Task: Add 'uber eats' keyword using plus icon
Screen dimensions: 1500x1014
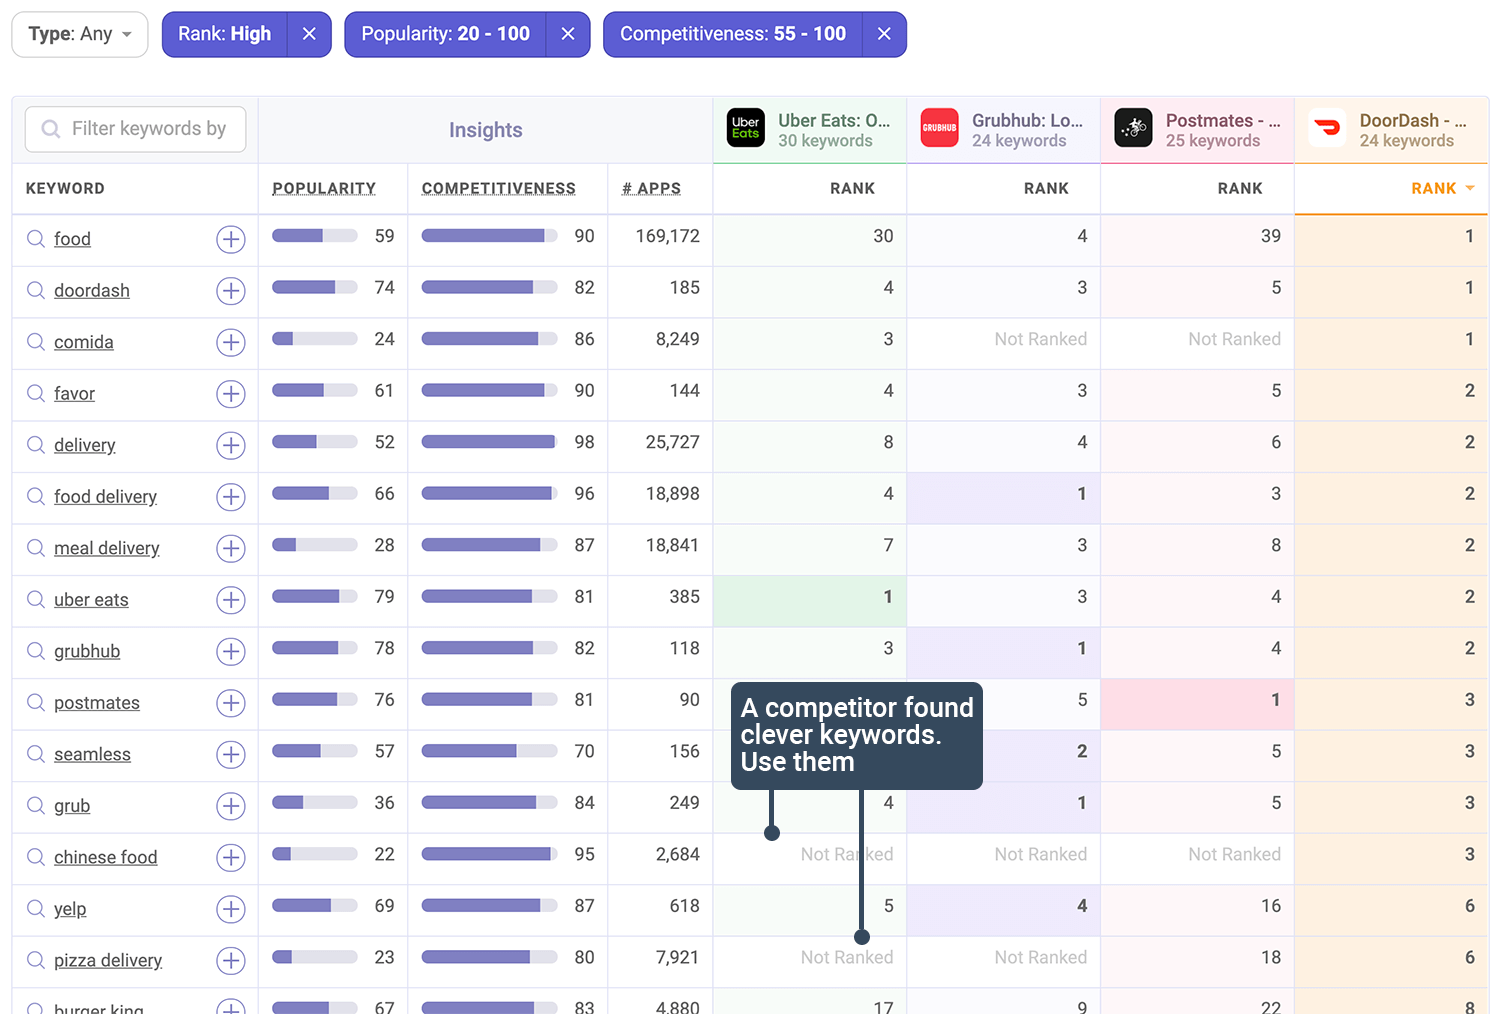Action: point(231,600)
